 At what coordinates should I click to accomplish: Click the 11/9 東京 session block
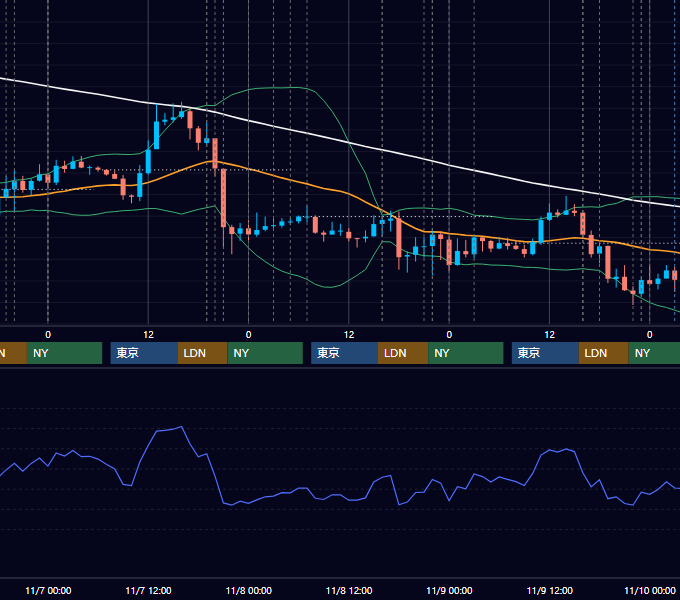click(545, 353)
